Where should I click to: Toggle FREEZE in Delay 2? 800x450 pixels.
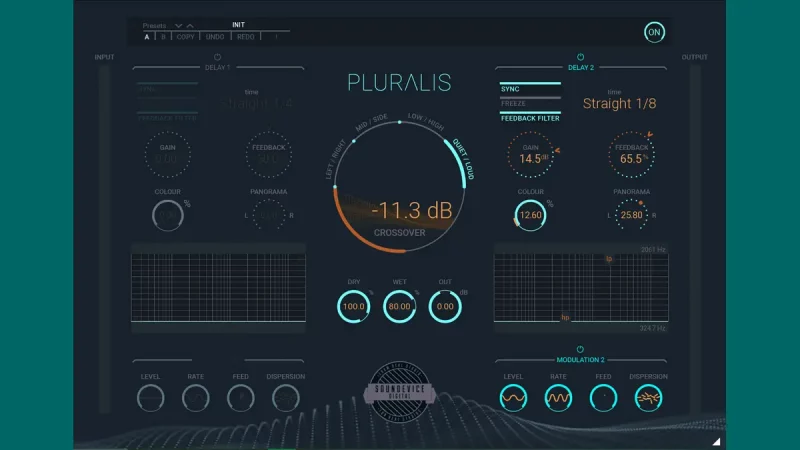click(530, 103)
